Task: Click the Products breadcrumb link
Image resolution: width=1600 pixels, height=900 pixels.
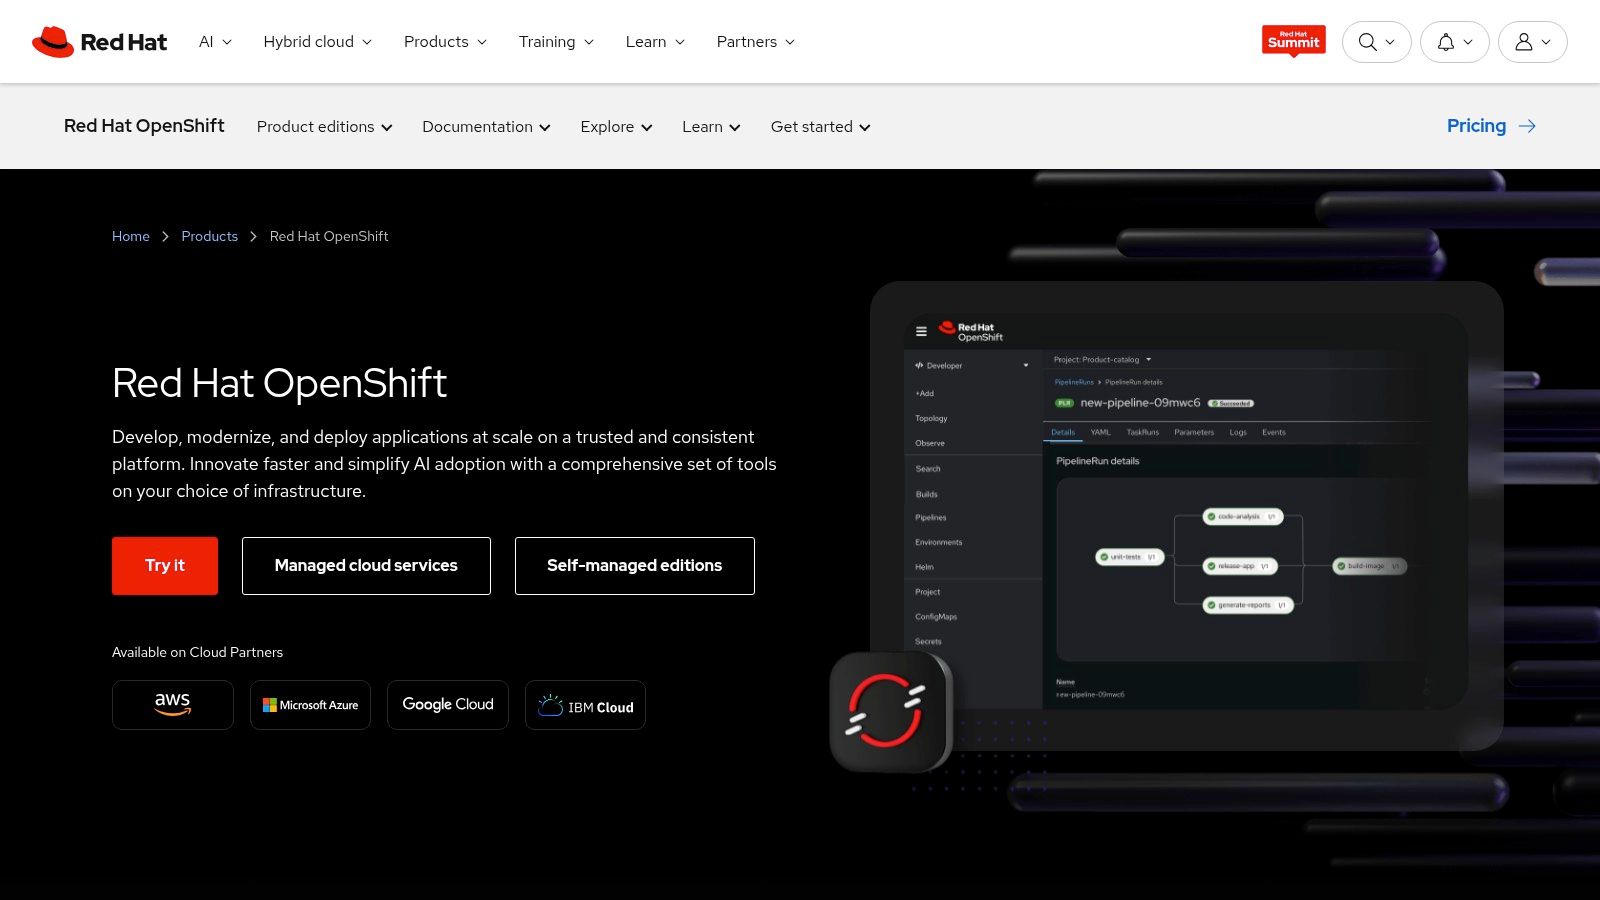Action: (x=210, y=236)
